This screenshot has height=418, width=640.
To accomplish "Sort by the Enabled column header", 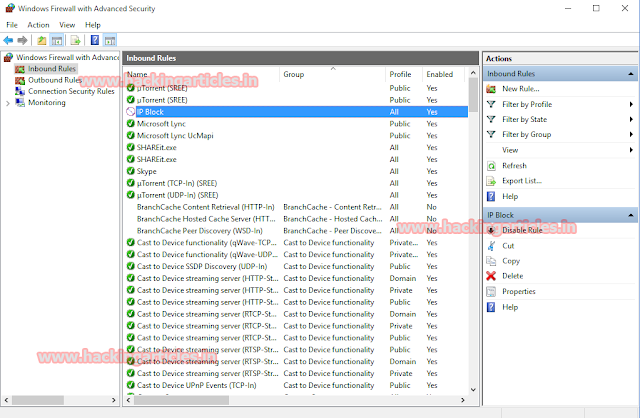I will coord(443,74).
